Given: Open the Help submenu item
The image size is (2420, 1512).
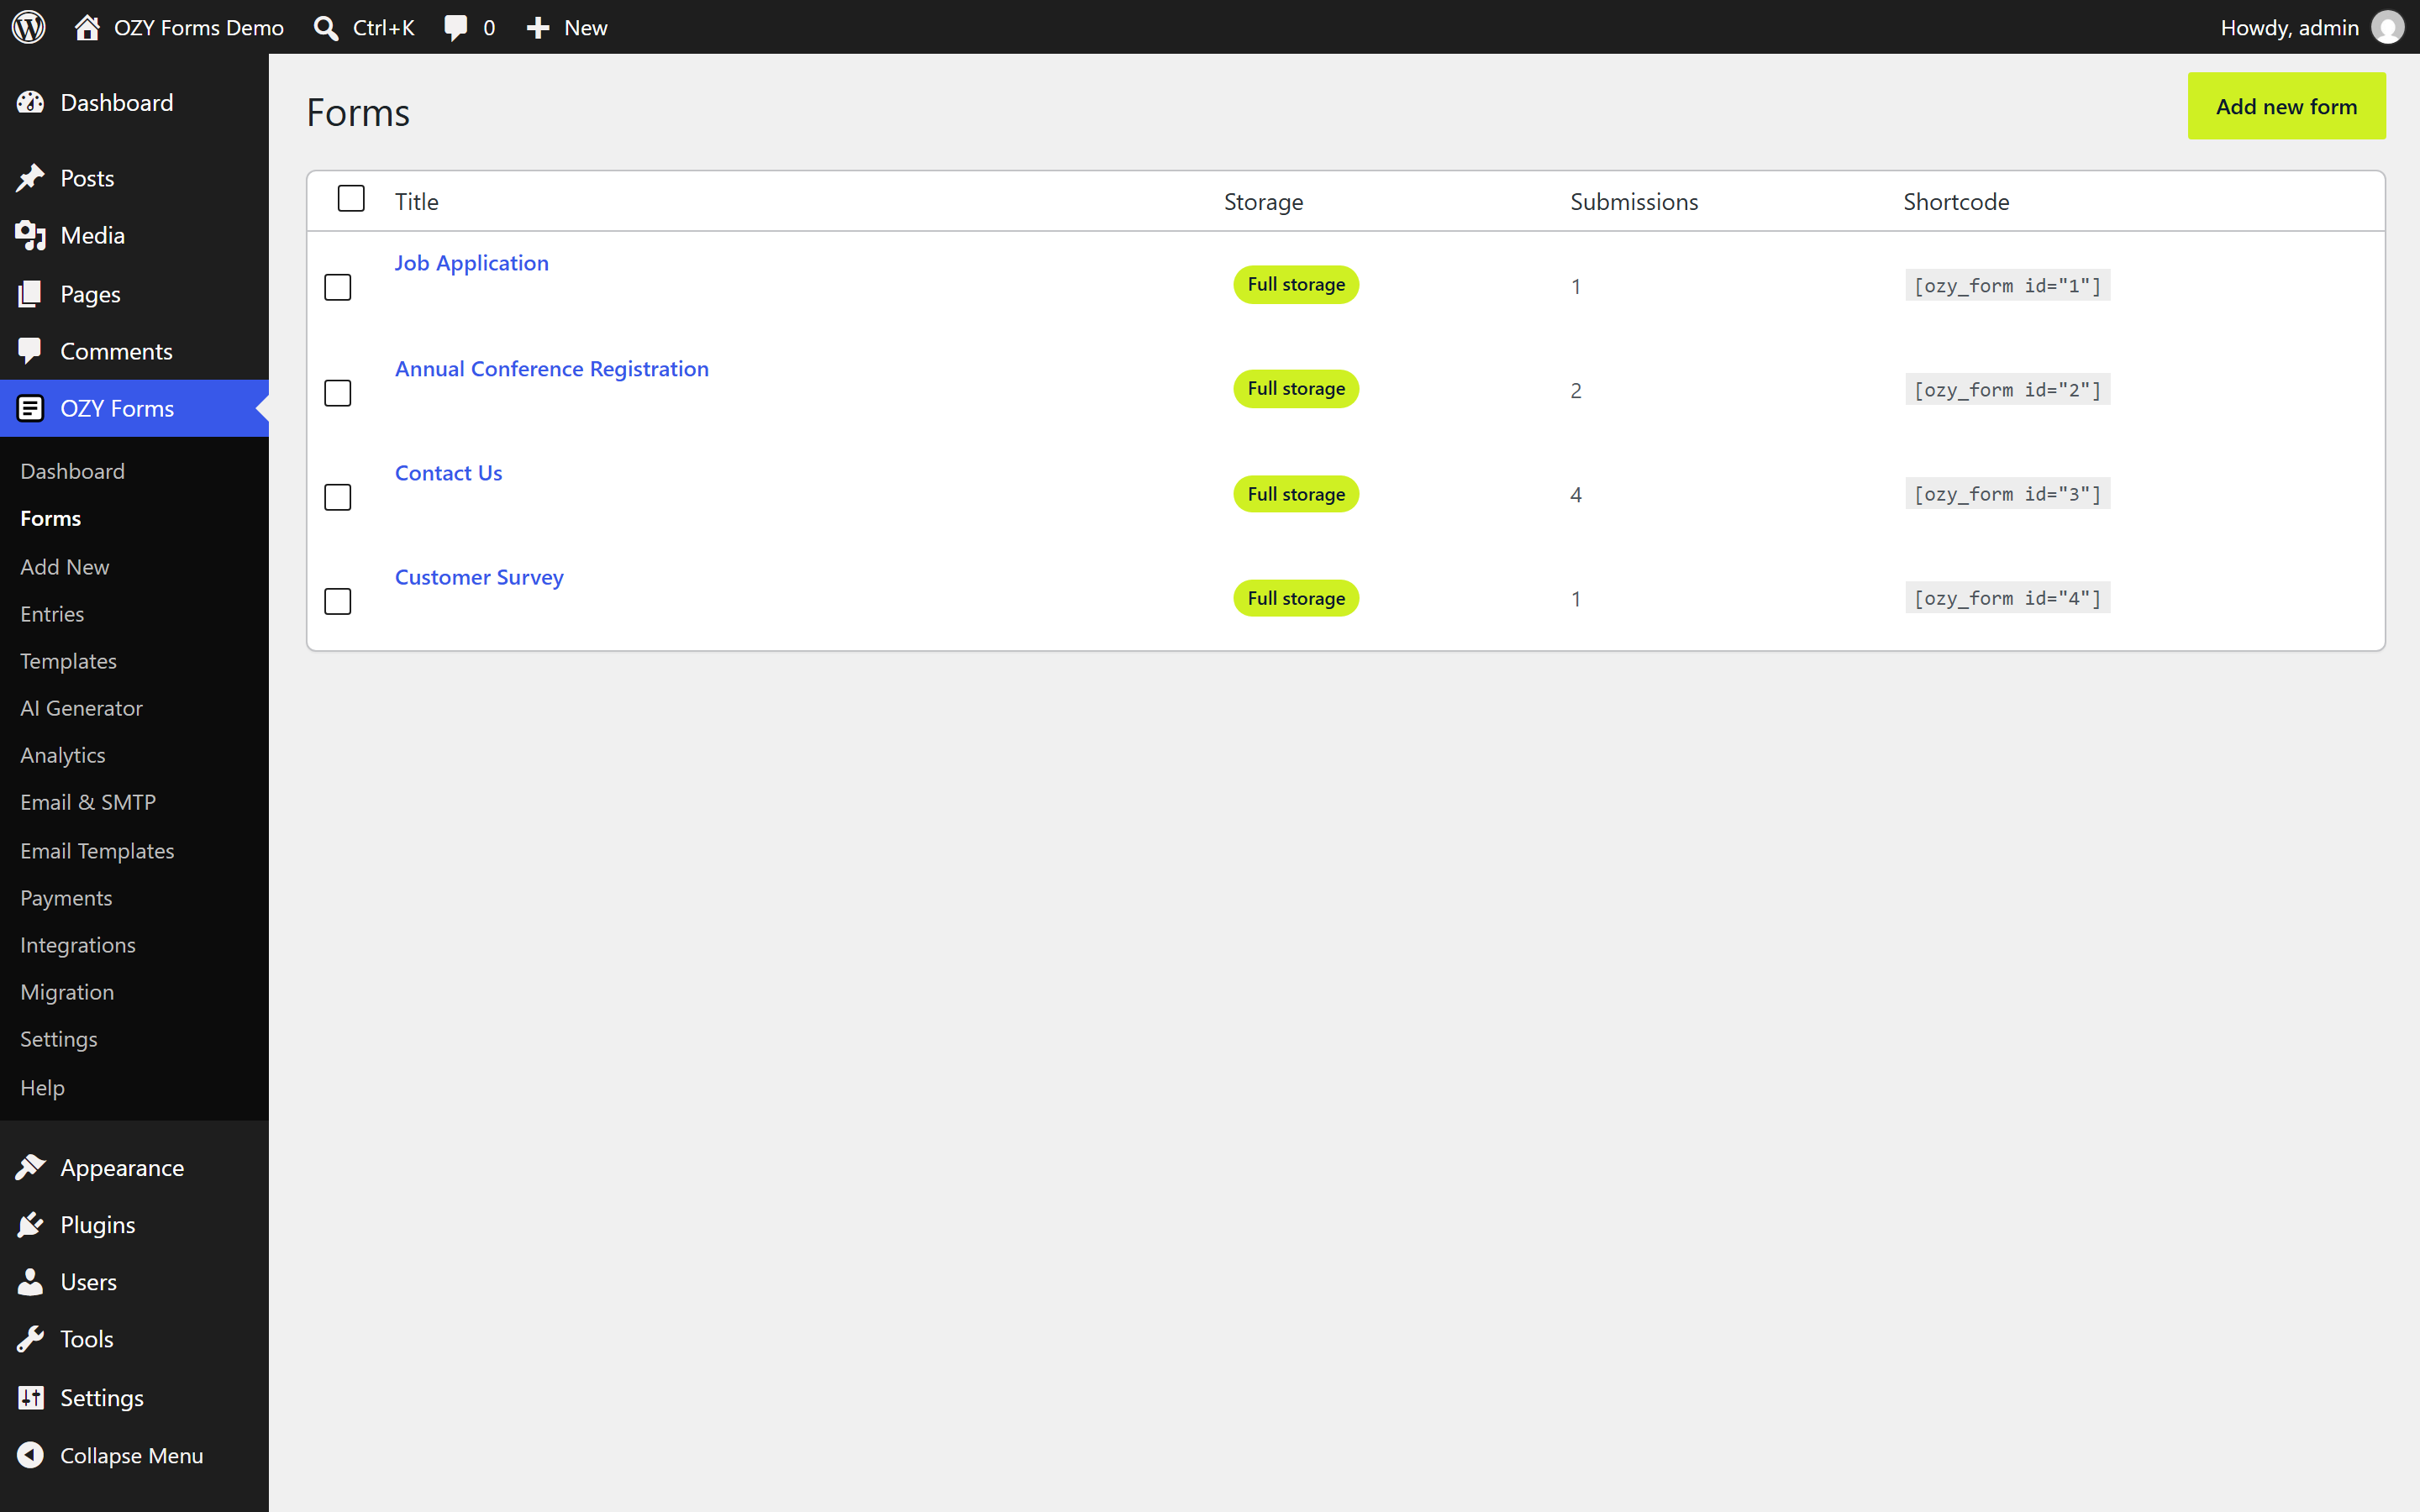Looking at the screenshot, I should [42, 1087].
